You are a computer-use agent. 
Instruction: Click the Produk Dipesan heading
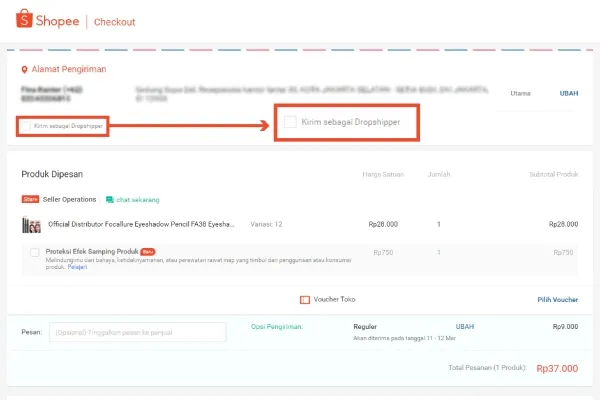[x=52, y=174]
